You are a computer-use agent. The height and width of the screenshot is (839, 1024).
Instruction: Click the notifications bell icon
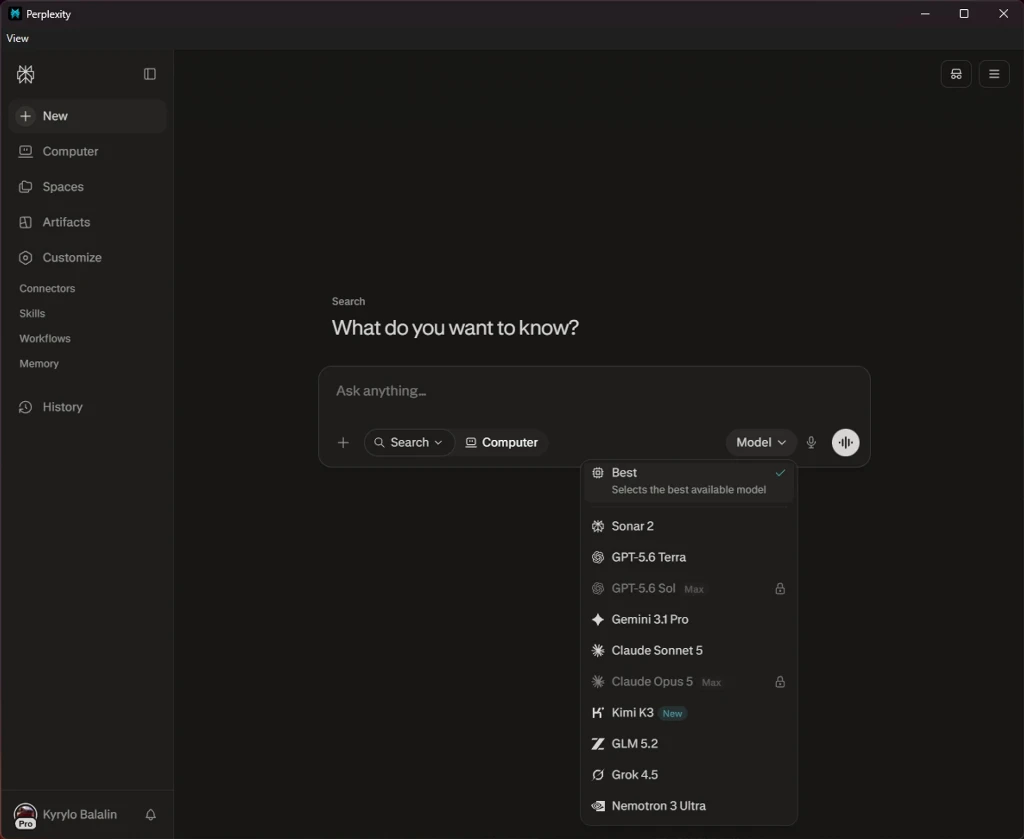pos(150,814)
